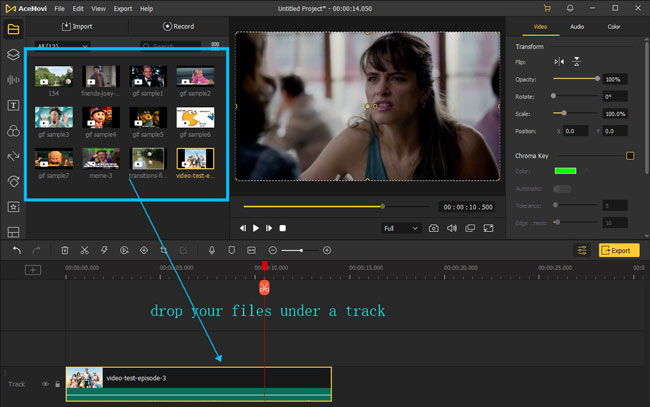Click the preview progress bar handle
The width and height of the screenshot is (650, 407).
pyautogui.click(x=383, y=206)
